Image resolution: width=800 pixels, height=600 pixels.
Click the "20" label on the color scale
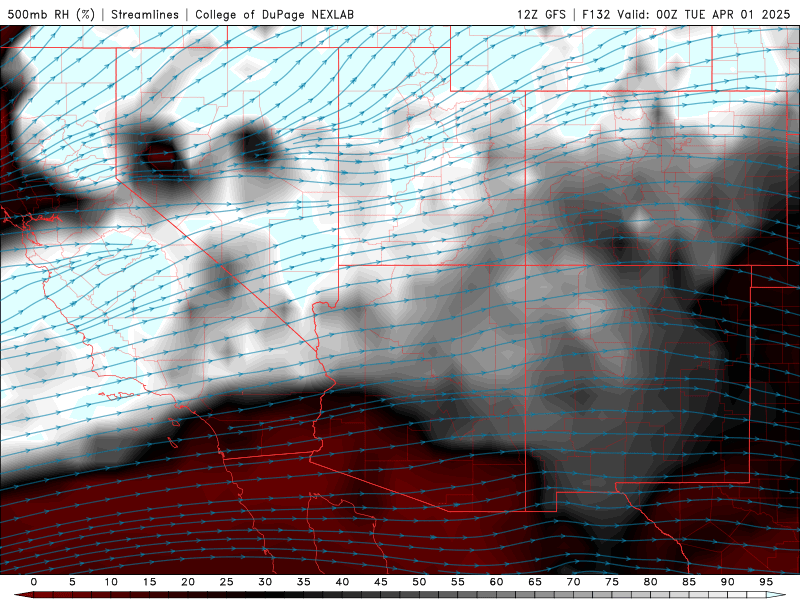point(188,582)
